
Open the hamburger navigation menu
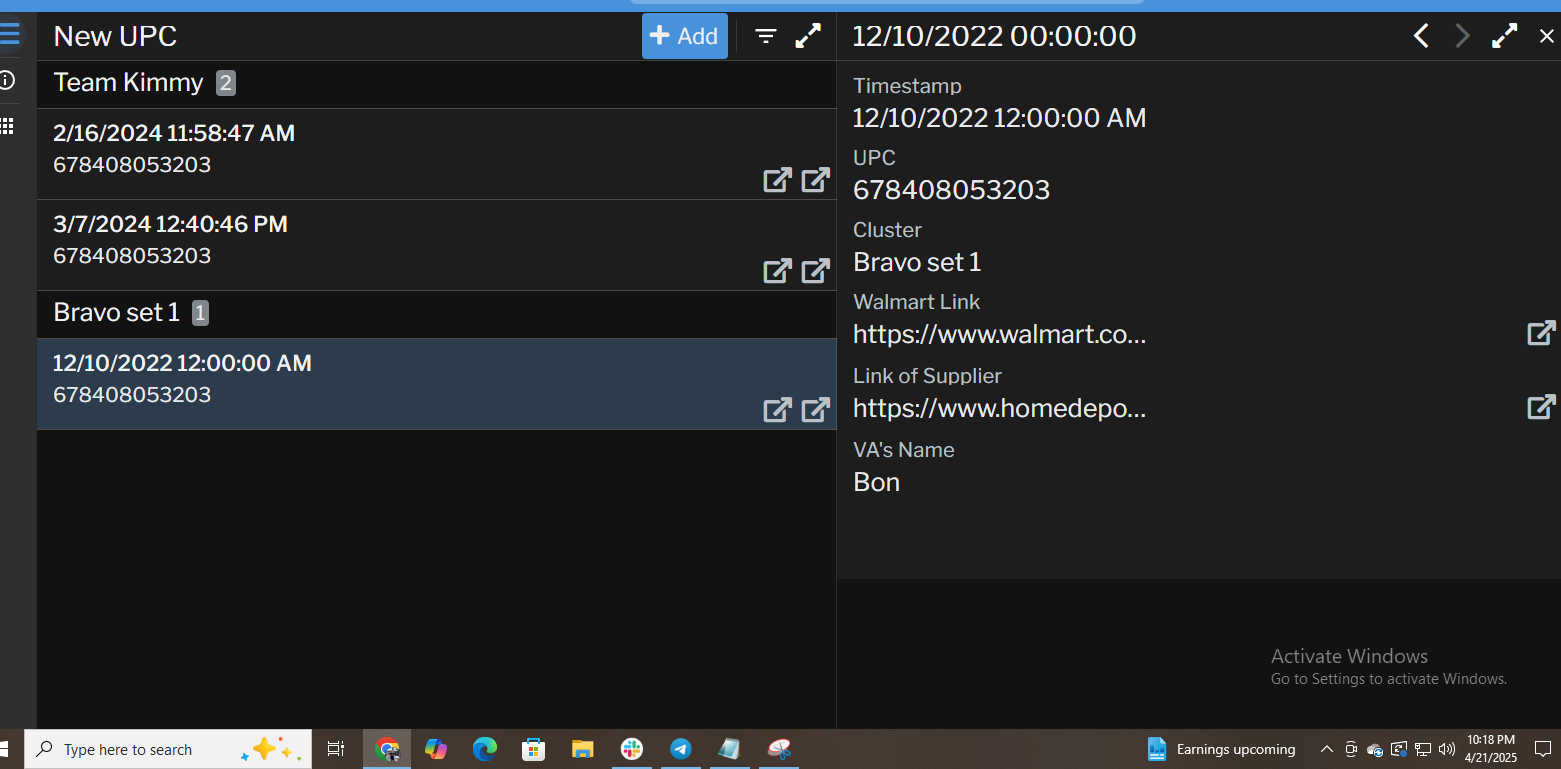point(9,35)
